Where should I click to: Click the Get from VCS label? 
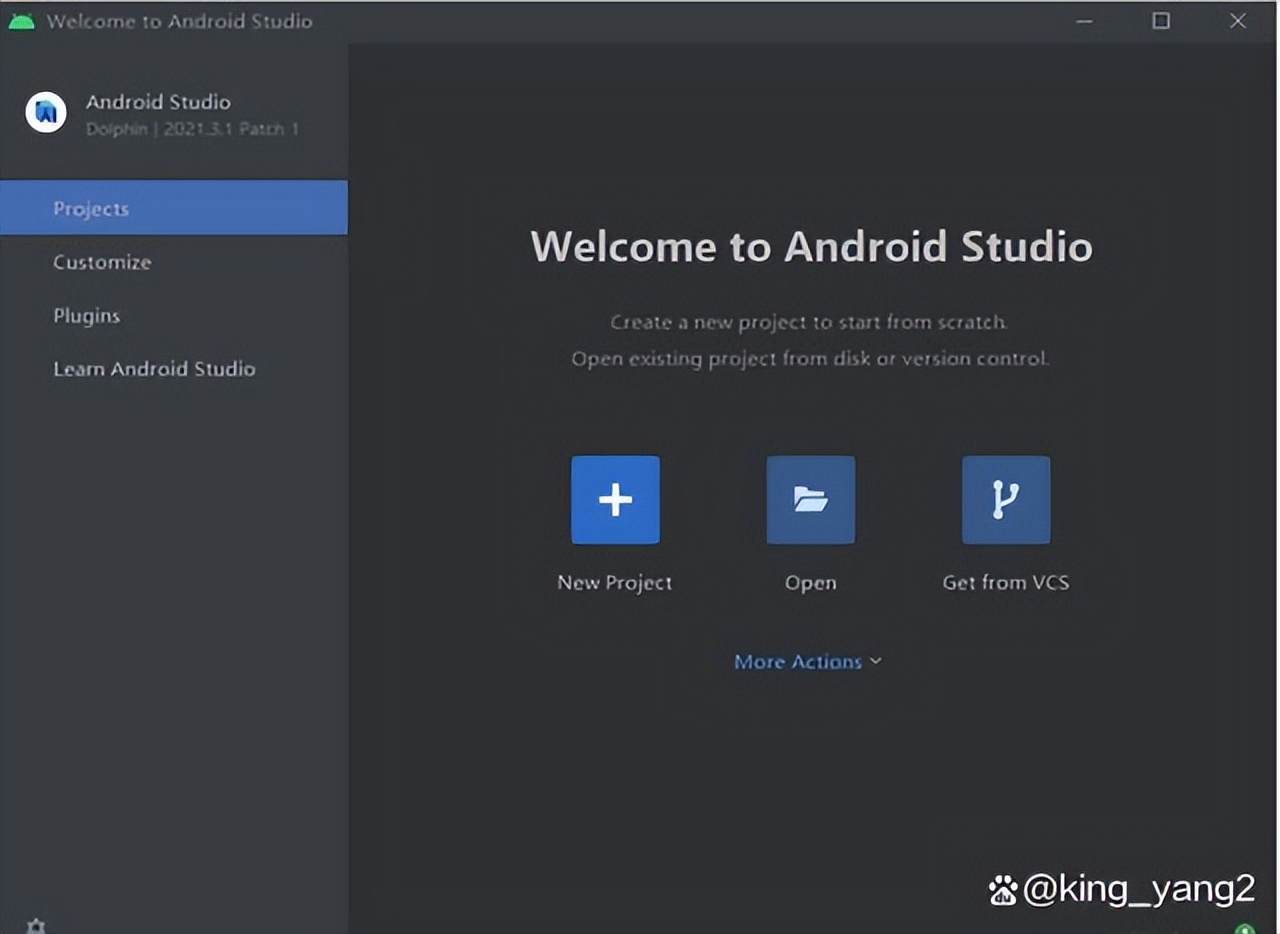click(x=1005, y=582)
